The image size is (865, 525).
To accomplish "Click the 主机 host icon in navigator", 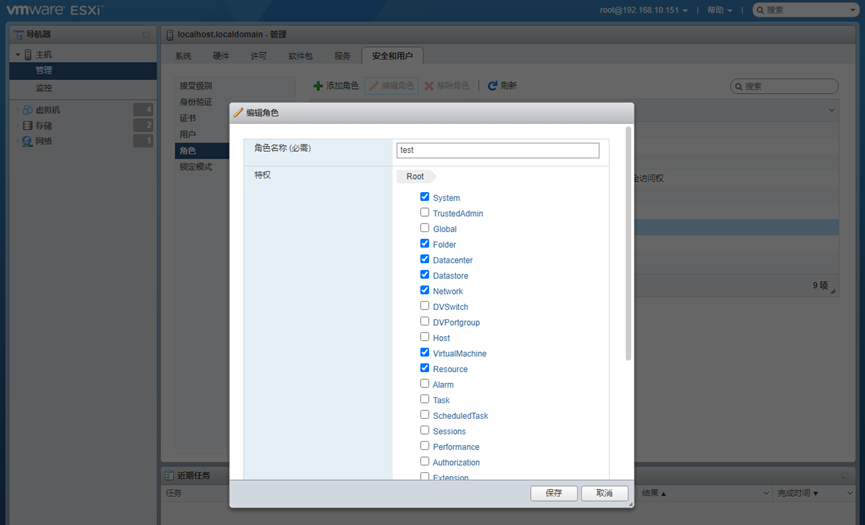I will 28,55.
